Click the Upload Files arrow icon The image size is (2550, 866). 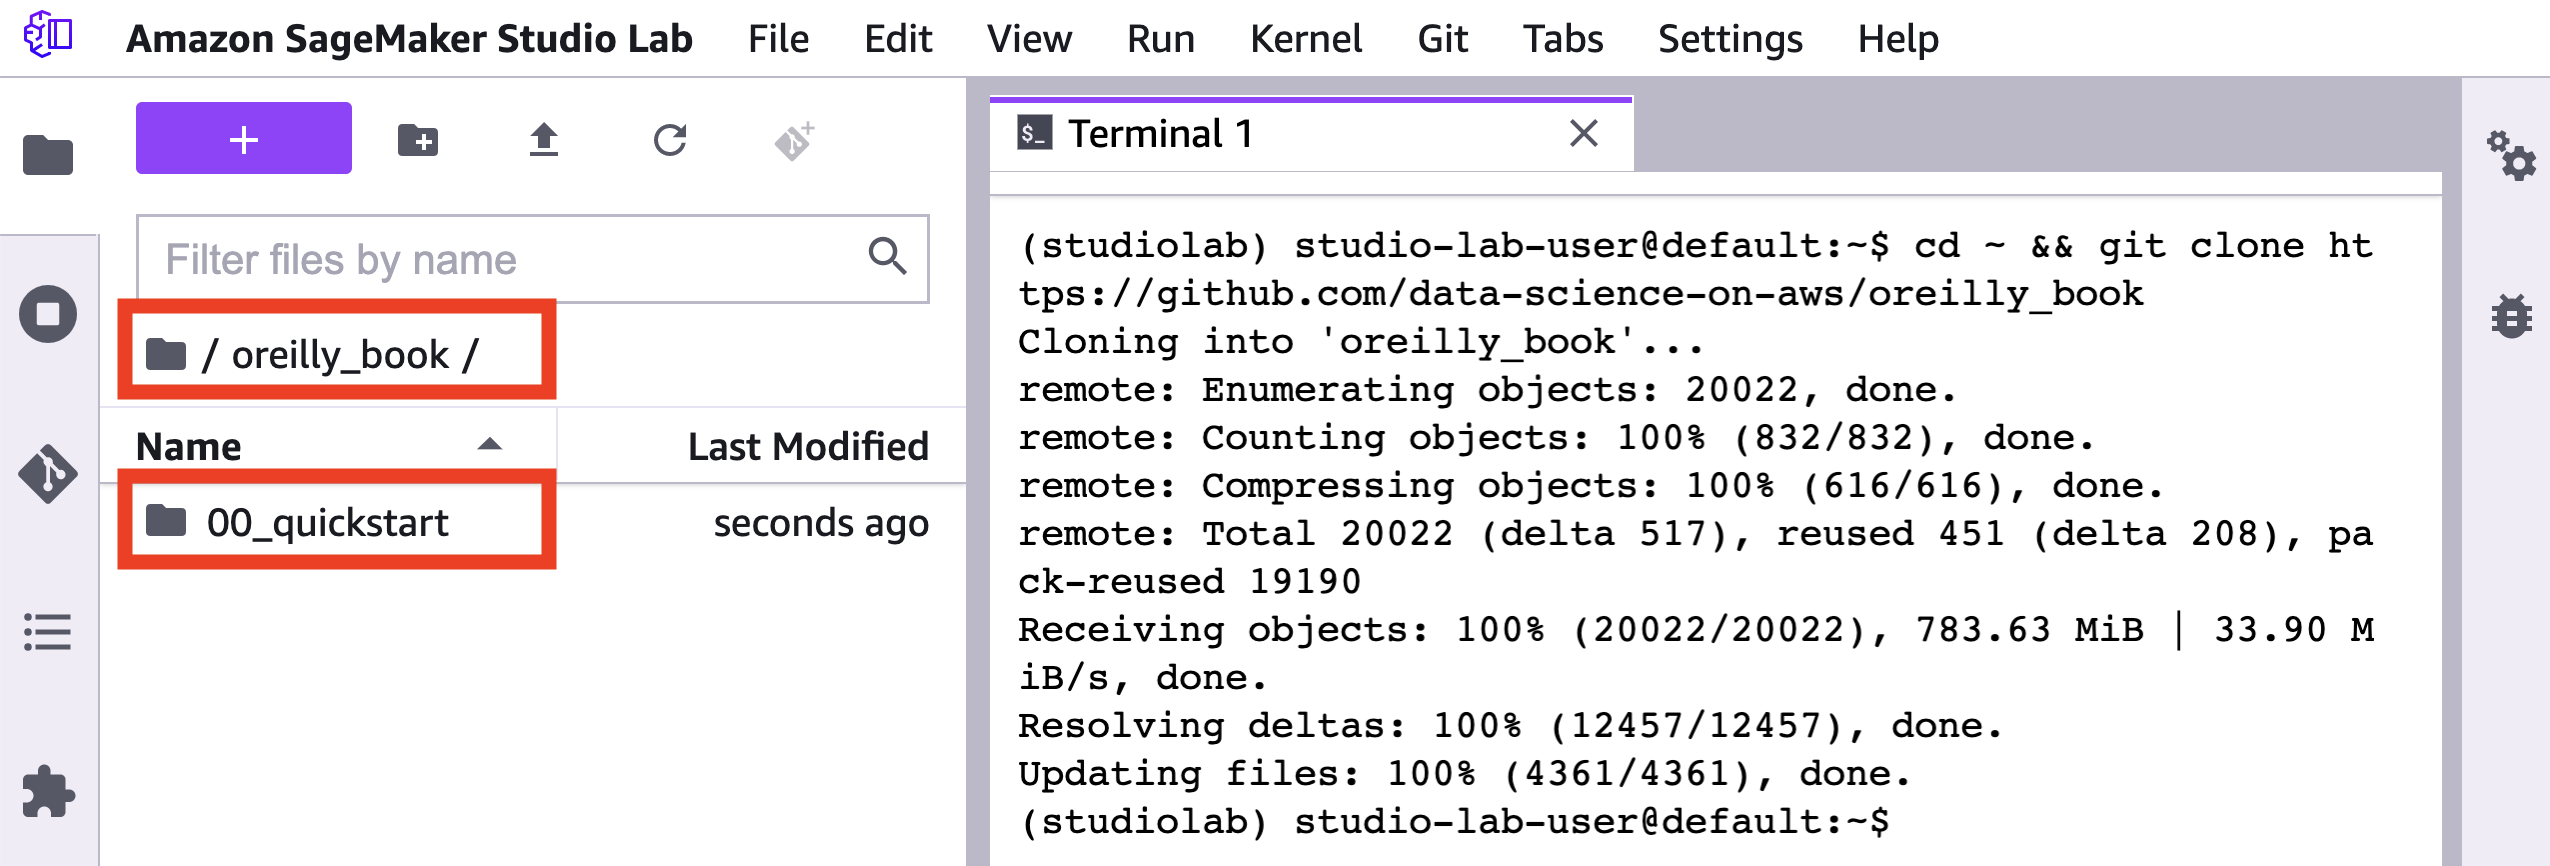[544, 140]
